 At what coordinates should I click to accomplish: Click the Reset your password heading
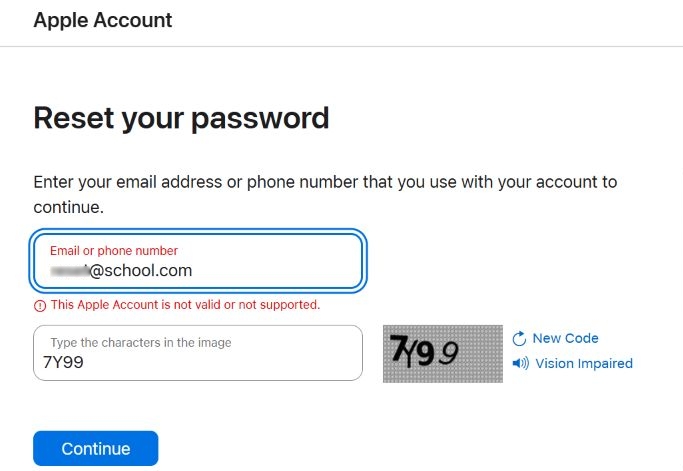click(181, 118)
